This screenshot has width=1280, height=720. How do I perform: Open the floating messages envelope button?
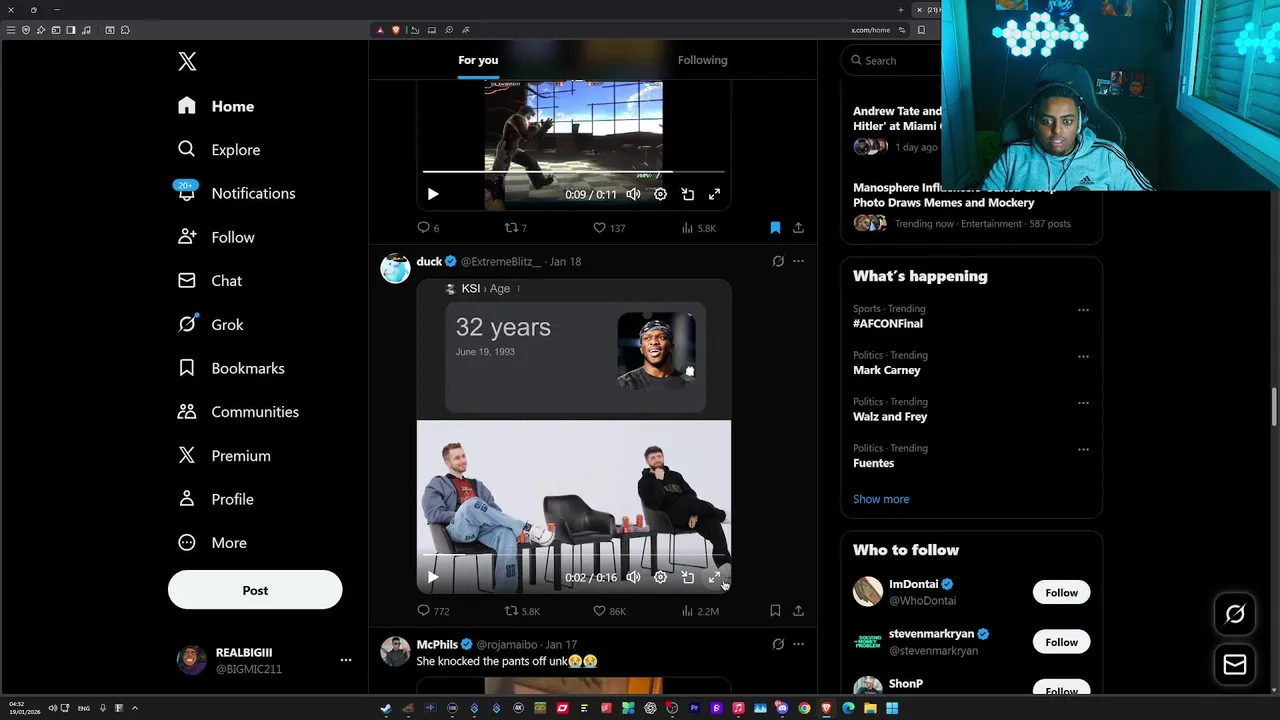[1235, 664]
